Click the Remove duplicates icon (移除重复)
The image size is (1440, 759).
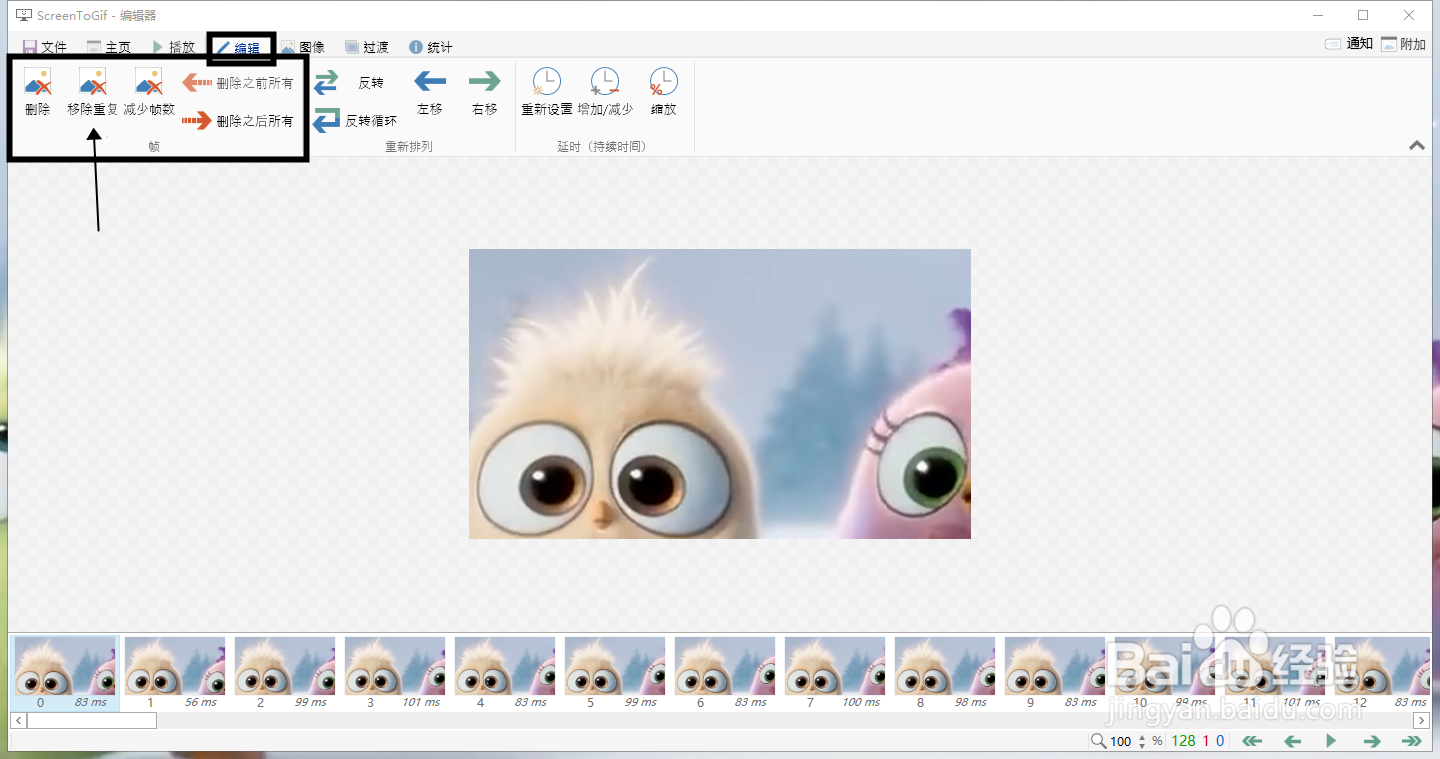93,82
